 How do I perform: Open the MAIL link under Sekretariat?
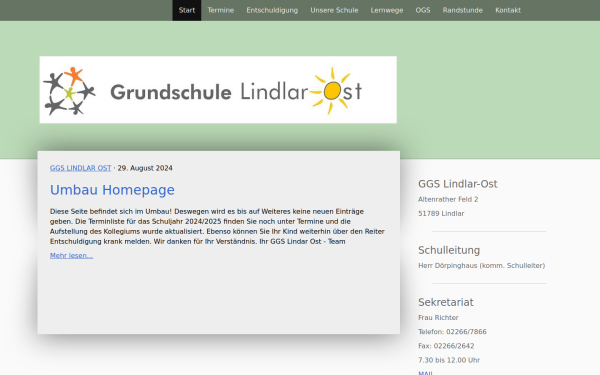coord(425,373)
